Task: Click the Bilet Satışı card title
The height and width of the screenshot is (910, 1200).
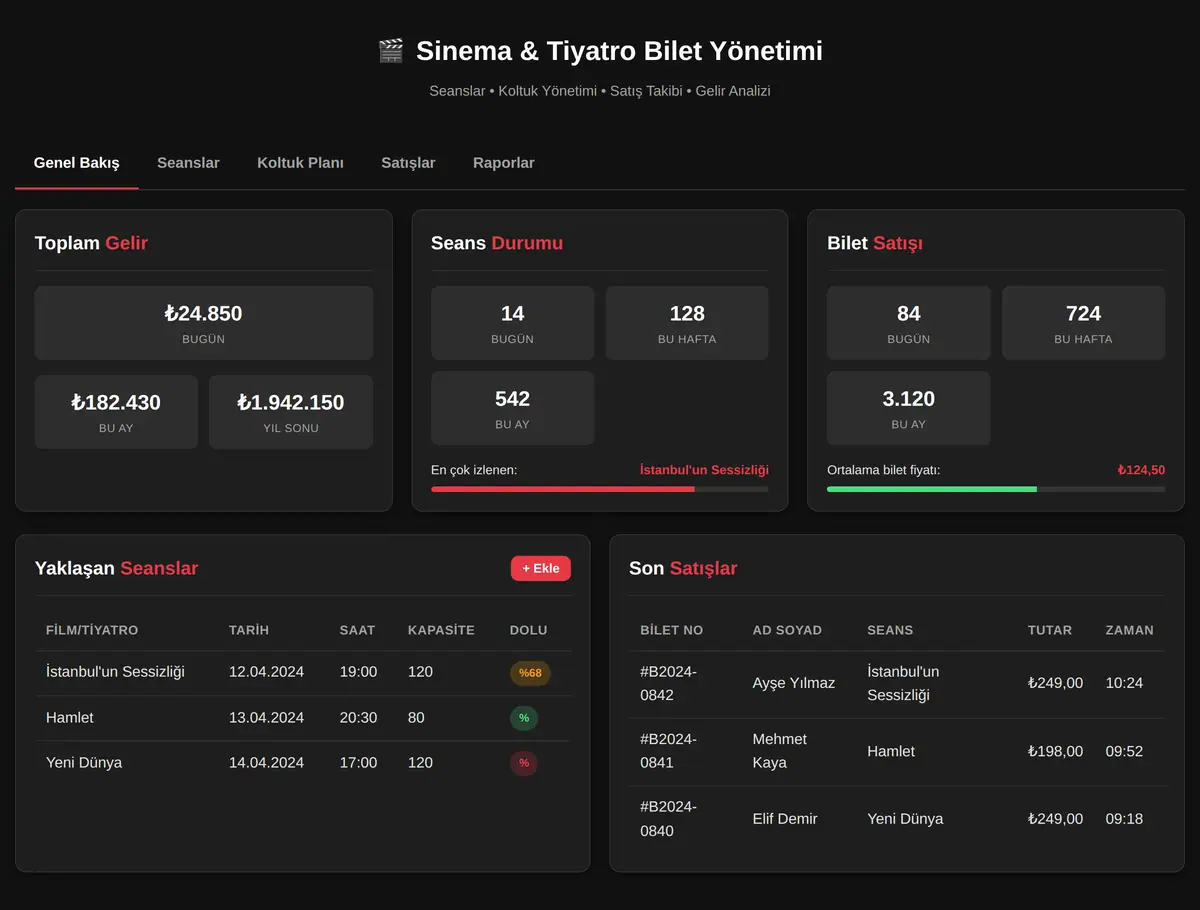Action: click(875, 243)
